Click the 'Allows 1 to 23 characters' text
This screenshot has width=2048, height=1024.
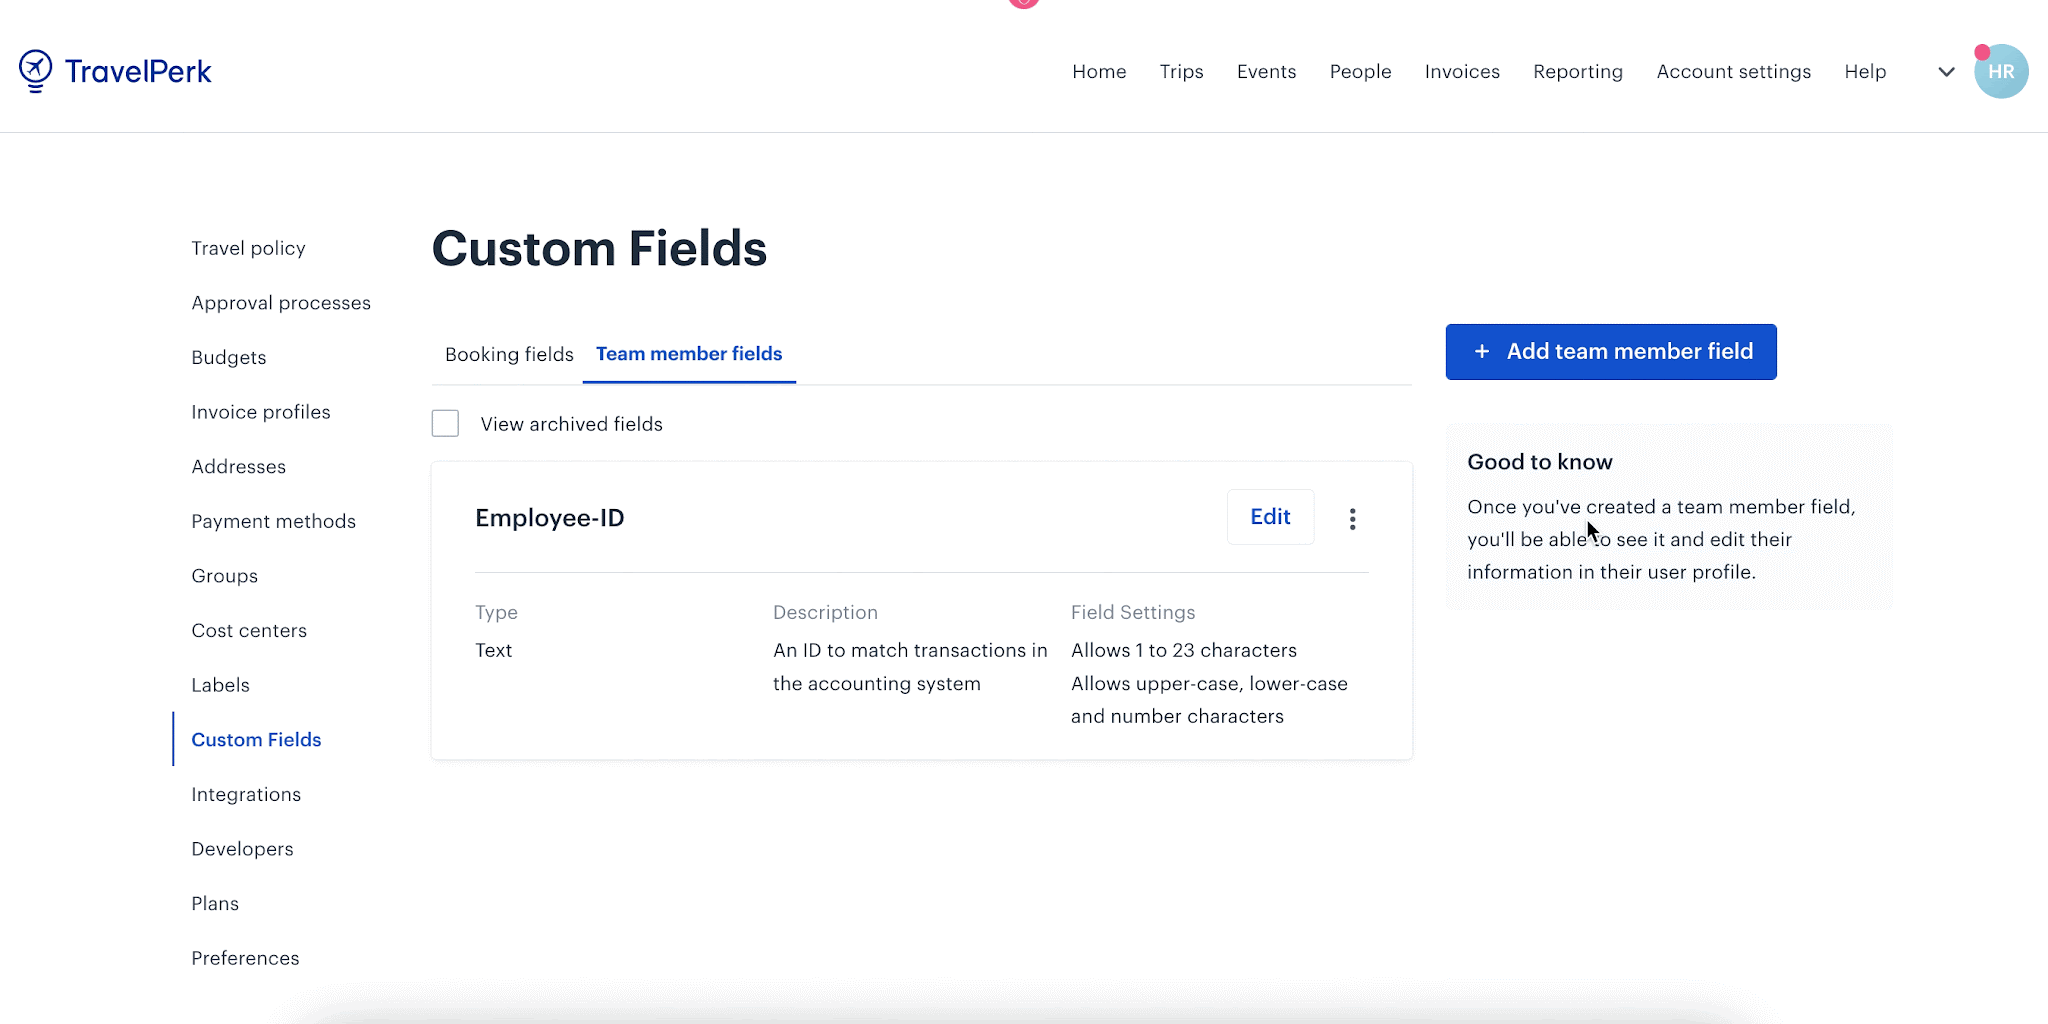click(1184, 650)
